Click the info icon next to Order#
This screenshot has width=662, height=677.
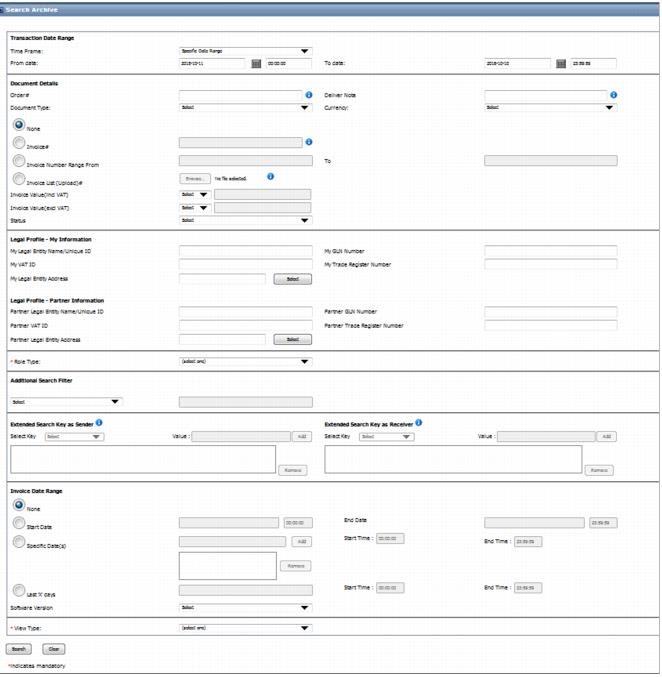tap(309, 95)
